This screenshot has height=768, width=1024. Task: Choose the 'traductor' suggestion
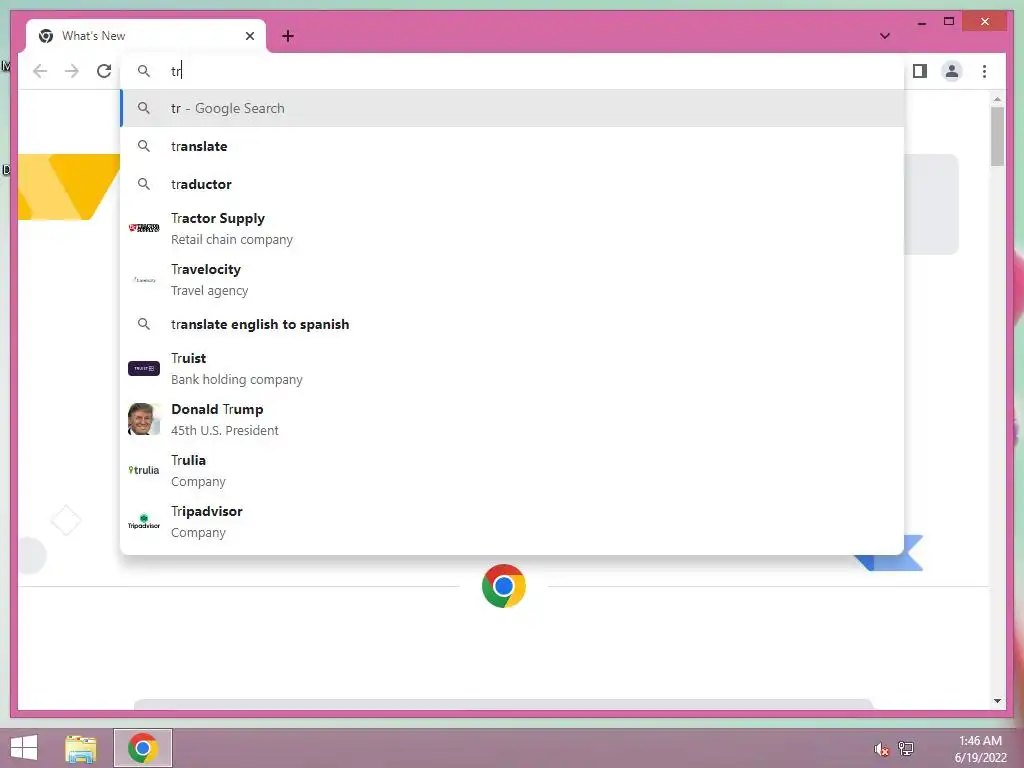[513, 184]
